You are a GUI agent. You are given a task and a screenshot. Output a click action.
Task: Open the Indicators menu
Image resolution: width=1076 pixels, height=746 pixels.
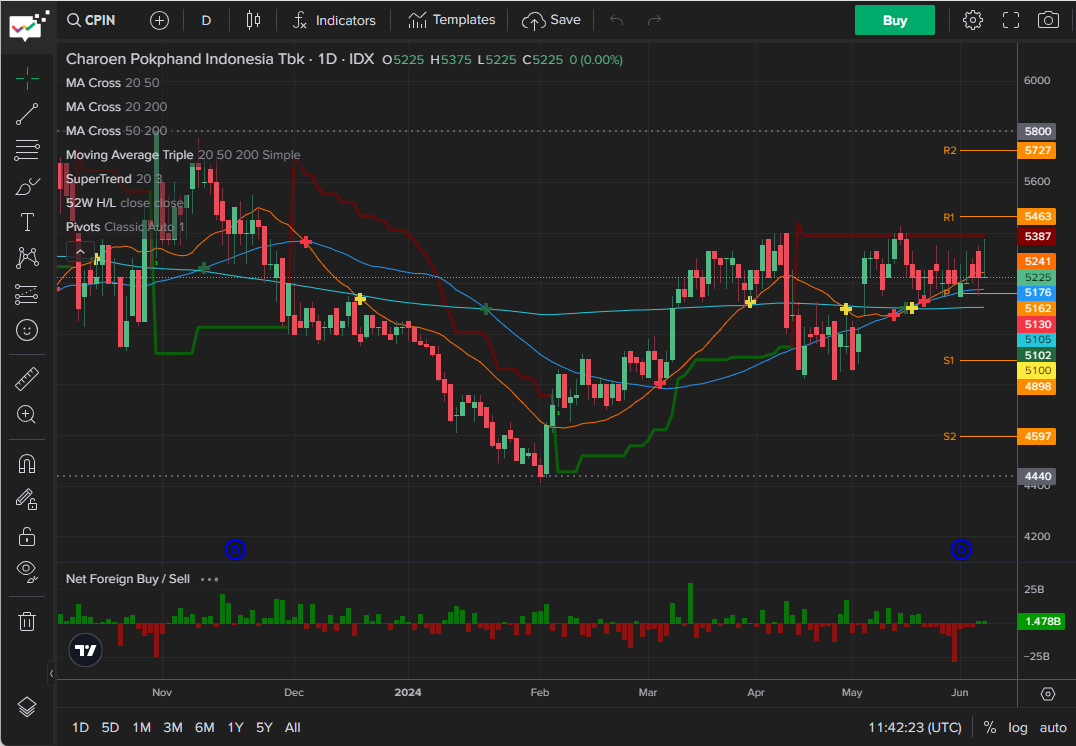pyautogui.click(x=334, y=20)
